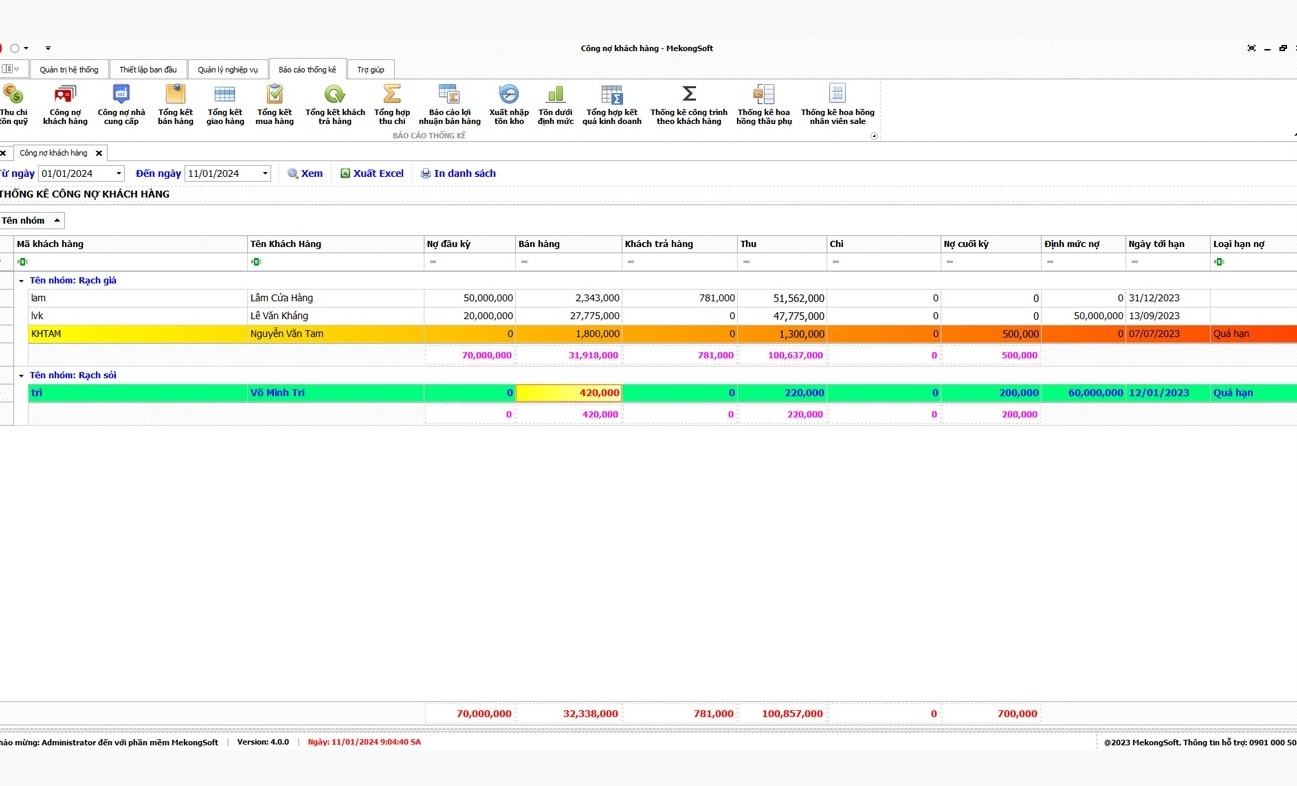
Task: Click the Tồn dưới định mức icon
Action: point(556,104)
